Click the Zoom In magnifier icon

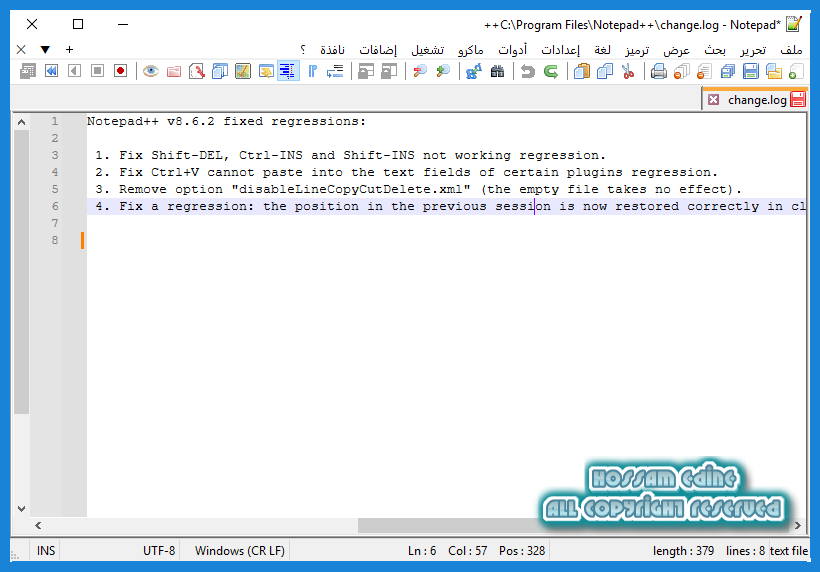pyautogui.click(x=443, y=71)
